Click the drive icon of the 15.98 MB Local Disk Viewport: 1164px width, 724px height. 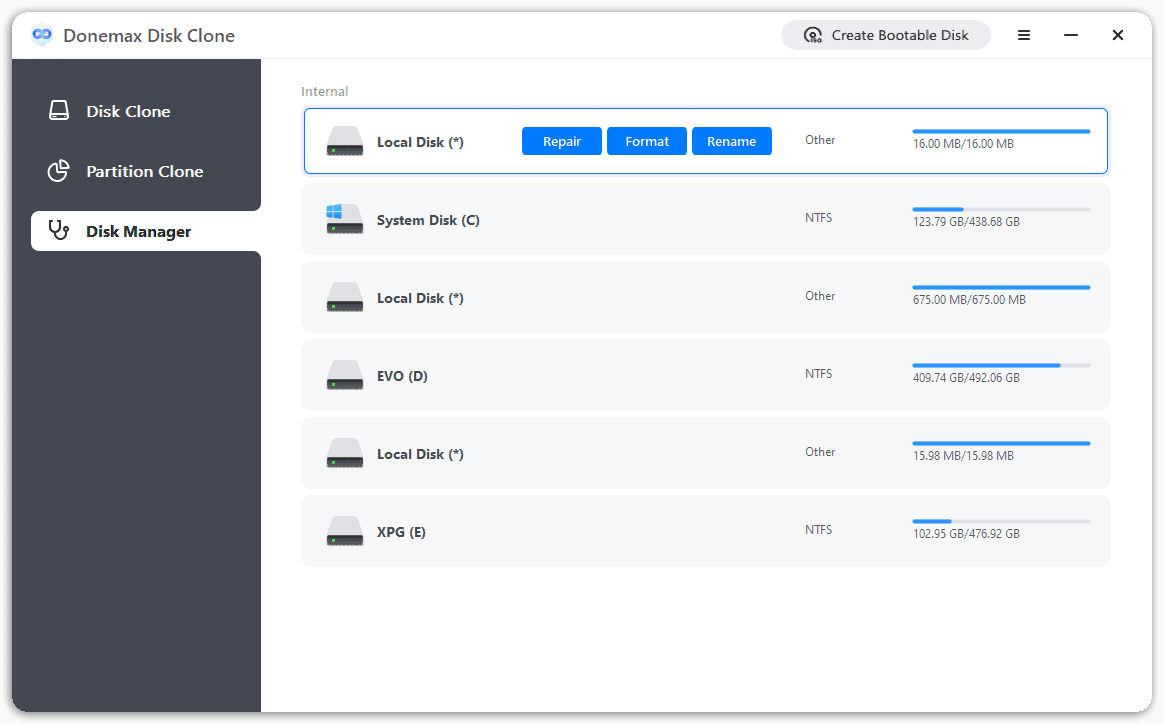point(345,453)
